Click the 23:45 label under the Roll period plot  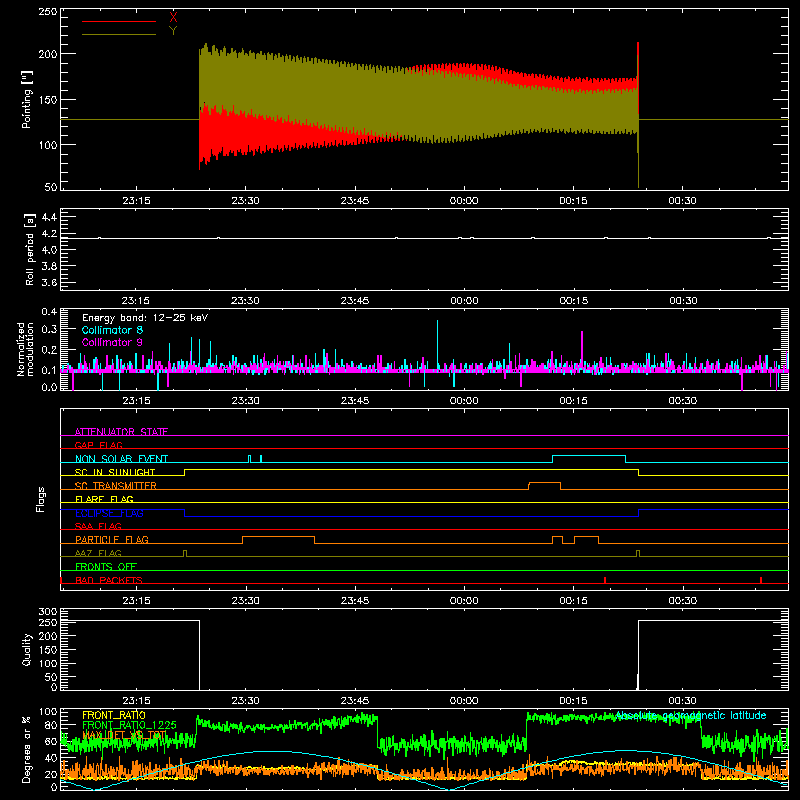tap(355, 301)
